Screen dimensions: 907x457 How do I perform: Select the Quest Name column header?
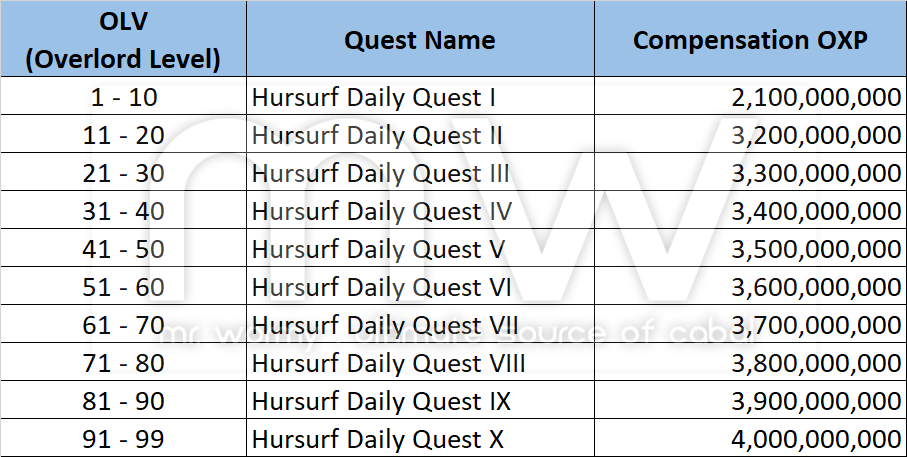point(419,41)
